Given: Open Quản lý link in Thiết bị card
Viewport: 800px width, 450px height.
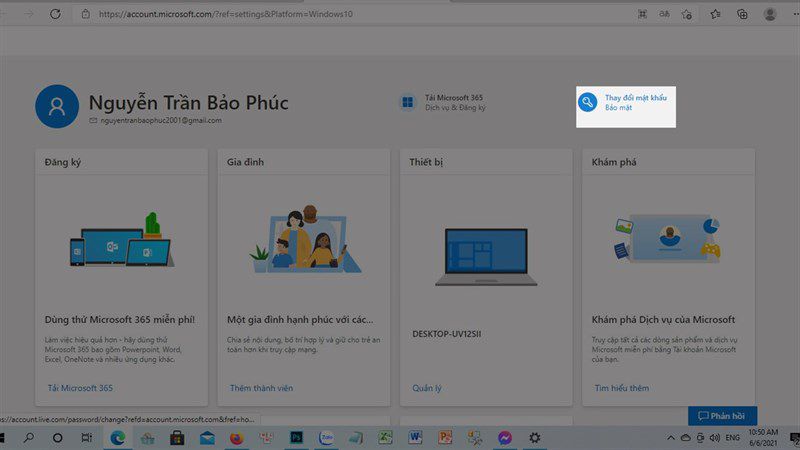Looking at the screenshot, I should (427, 388).
